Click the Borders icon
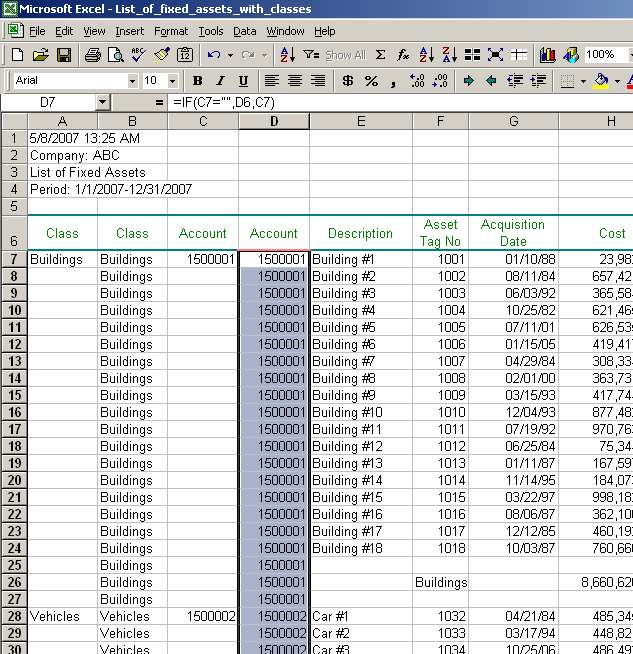Viewport: 633px width, 654px height. 567,80
